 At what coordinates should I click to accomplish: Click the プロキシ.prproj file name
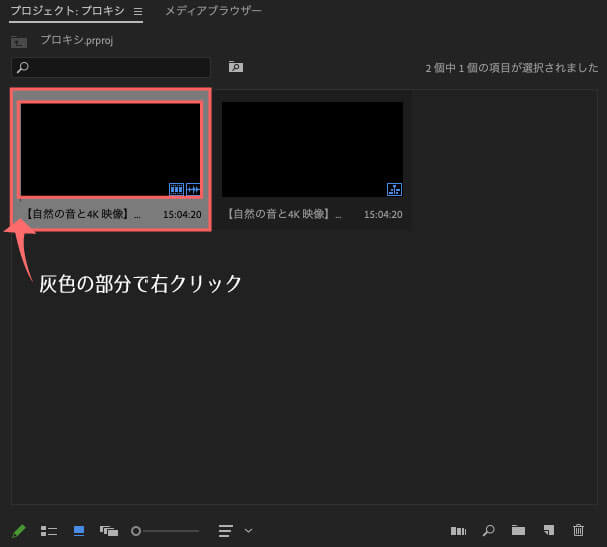click(77, 40)
